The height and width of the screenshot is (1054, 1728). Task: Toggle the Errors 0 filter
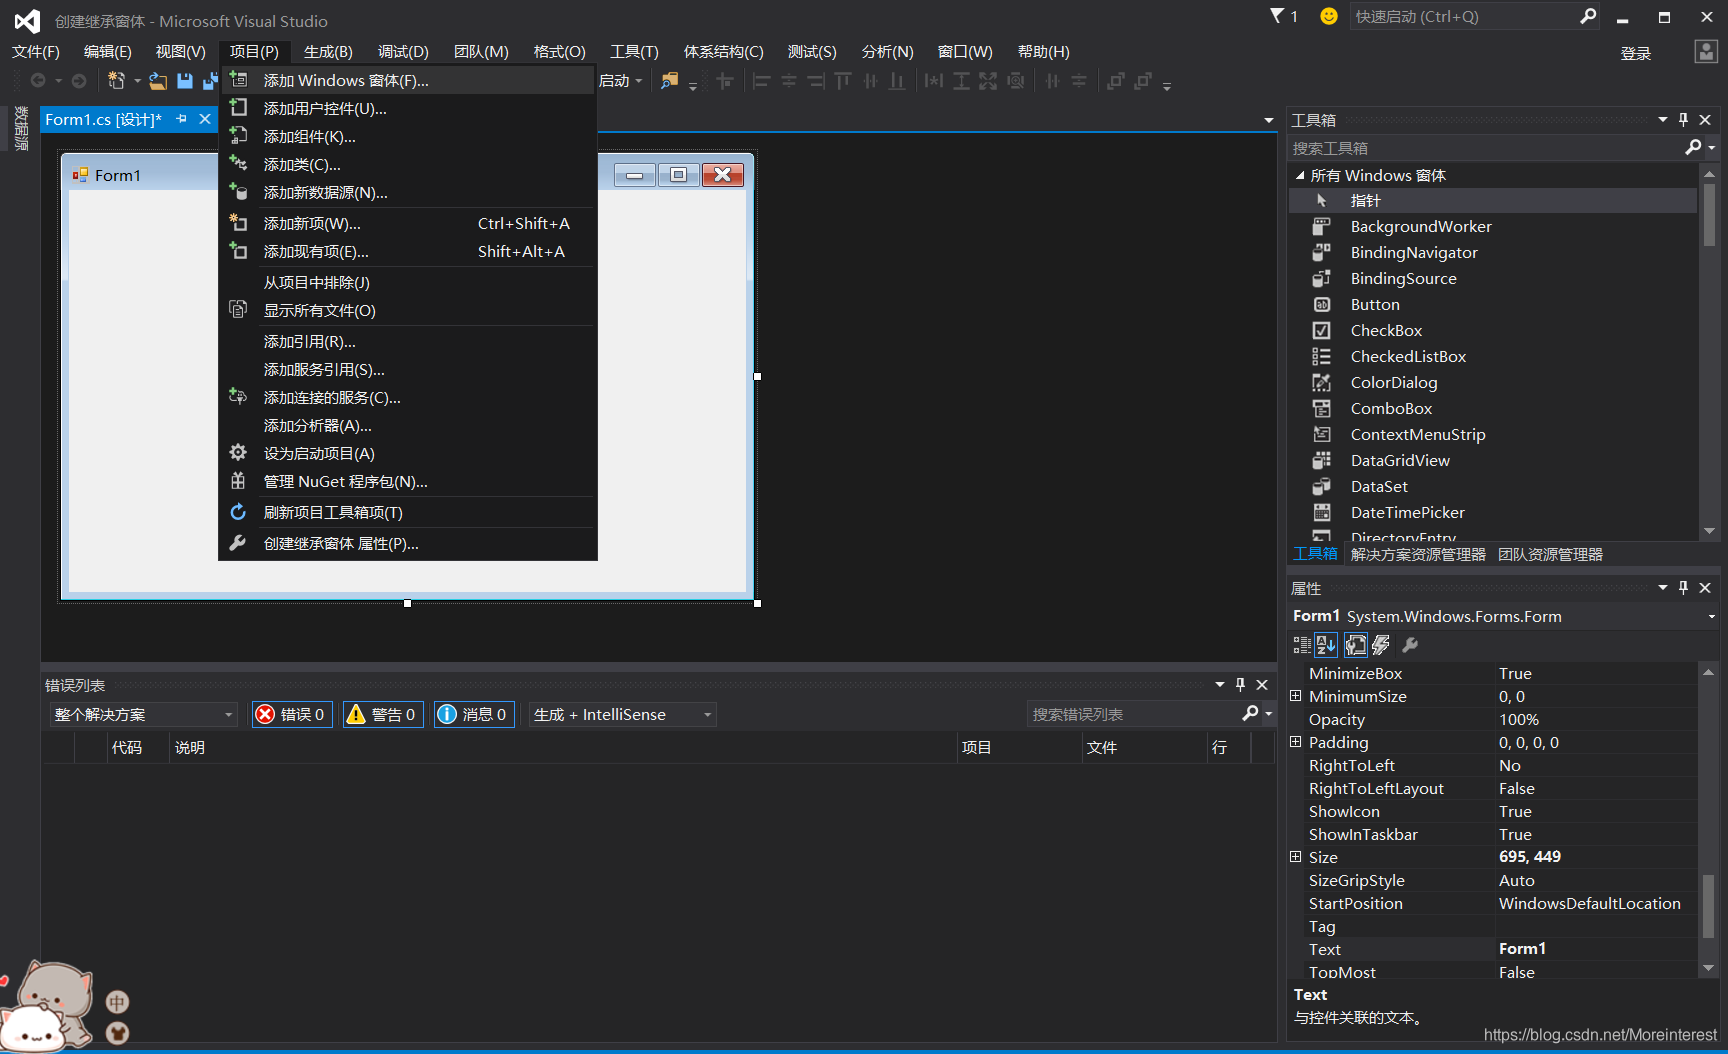pyautogui.click(x=292, y=714)
